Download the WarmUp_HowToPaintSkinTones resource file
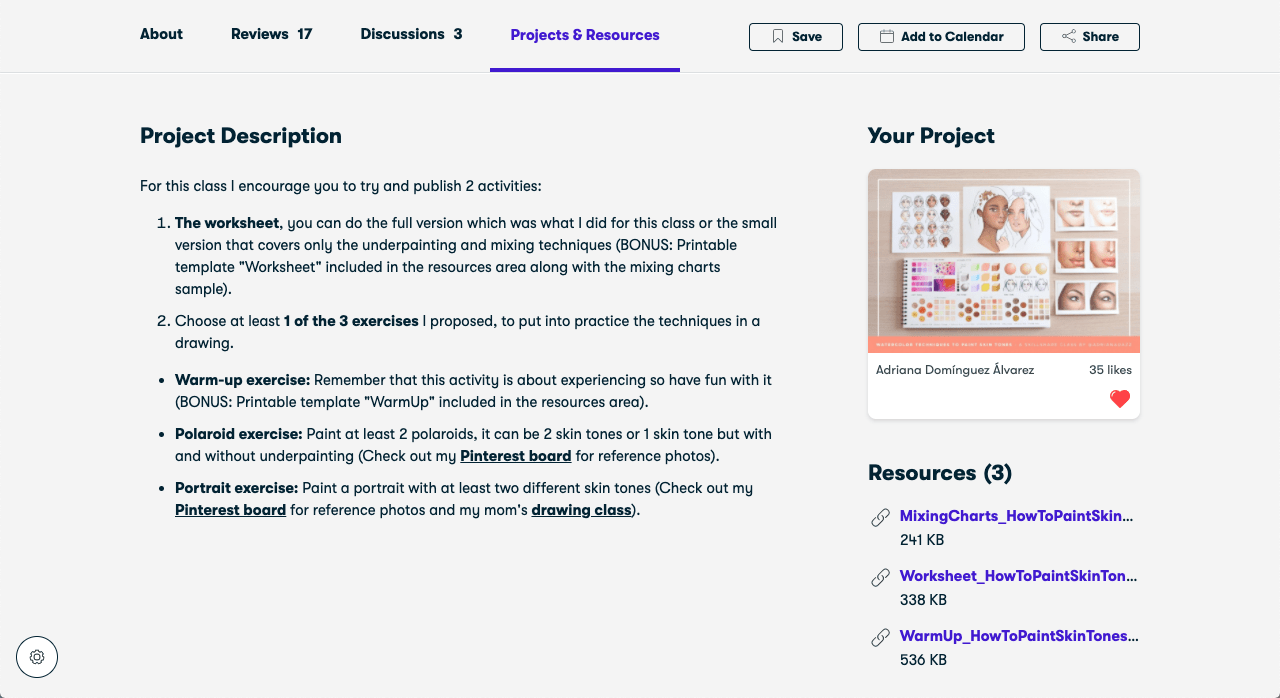Screen dimensions: 1280x698 click(1018, 636)
